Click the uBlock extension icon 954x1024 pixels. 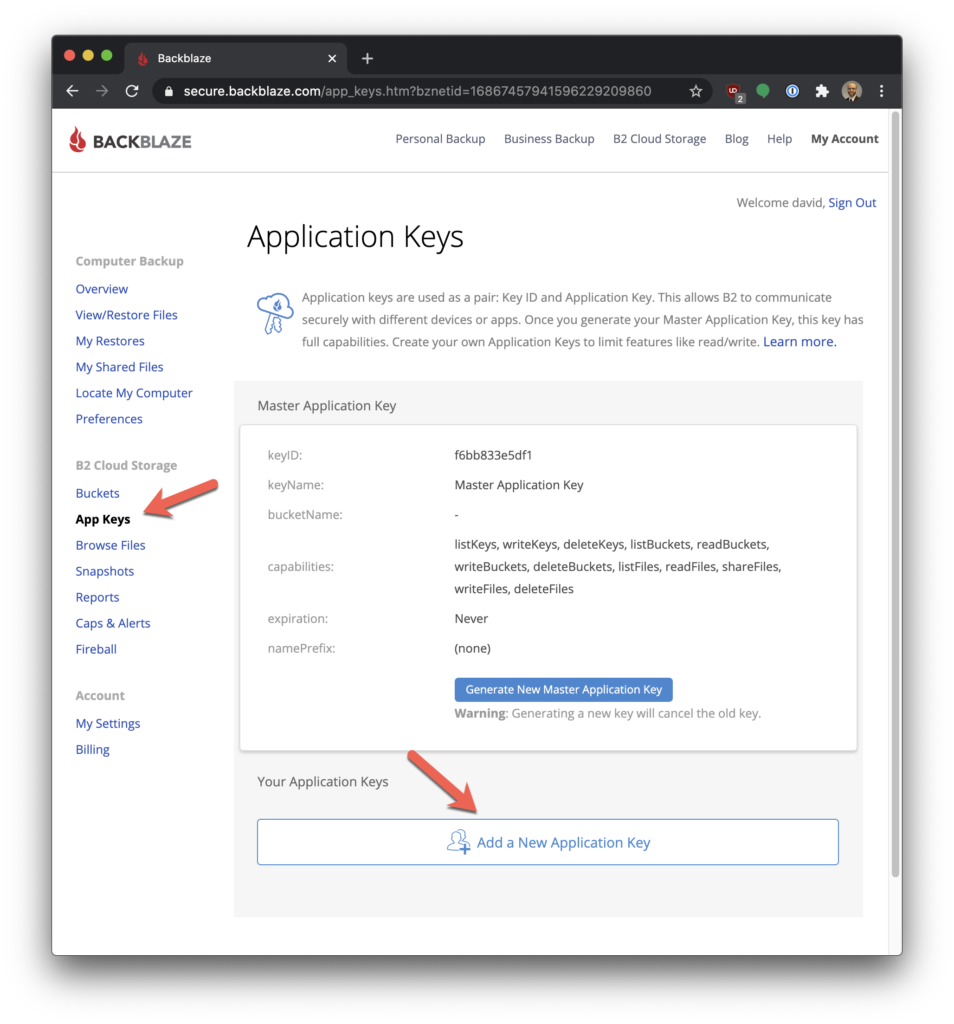click(x=734, y=91)
